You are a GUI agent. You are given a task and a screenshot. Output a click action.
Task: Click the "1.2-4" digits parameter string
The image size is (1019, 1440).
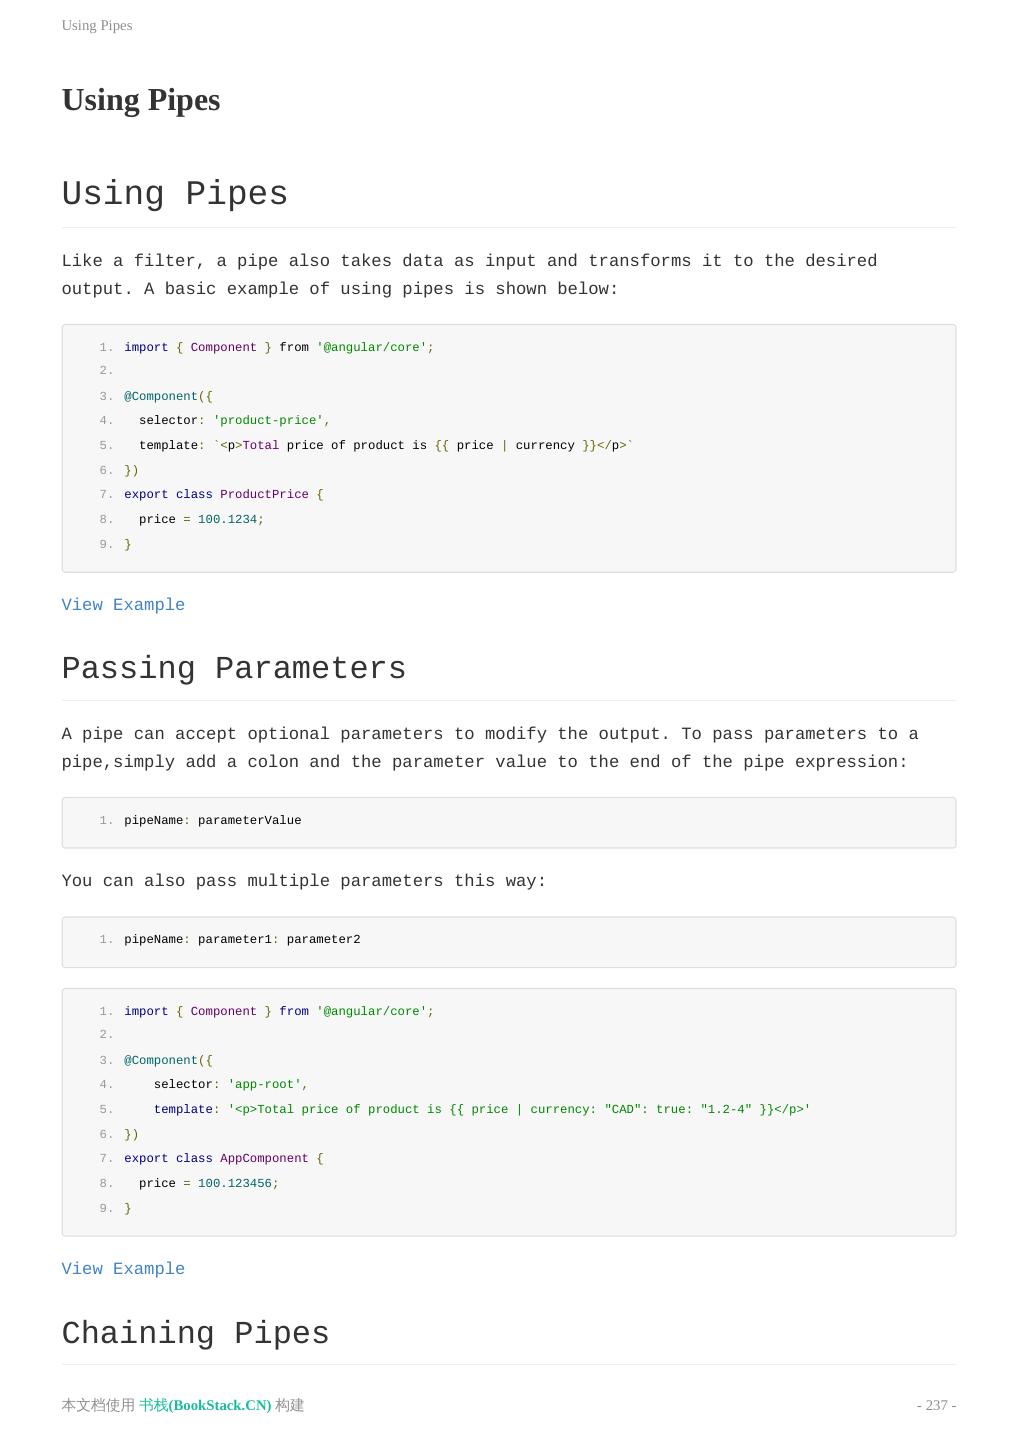(726, 1110)
